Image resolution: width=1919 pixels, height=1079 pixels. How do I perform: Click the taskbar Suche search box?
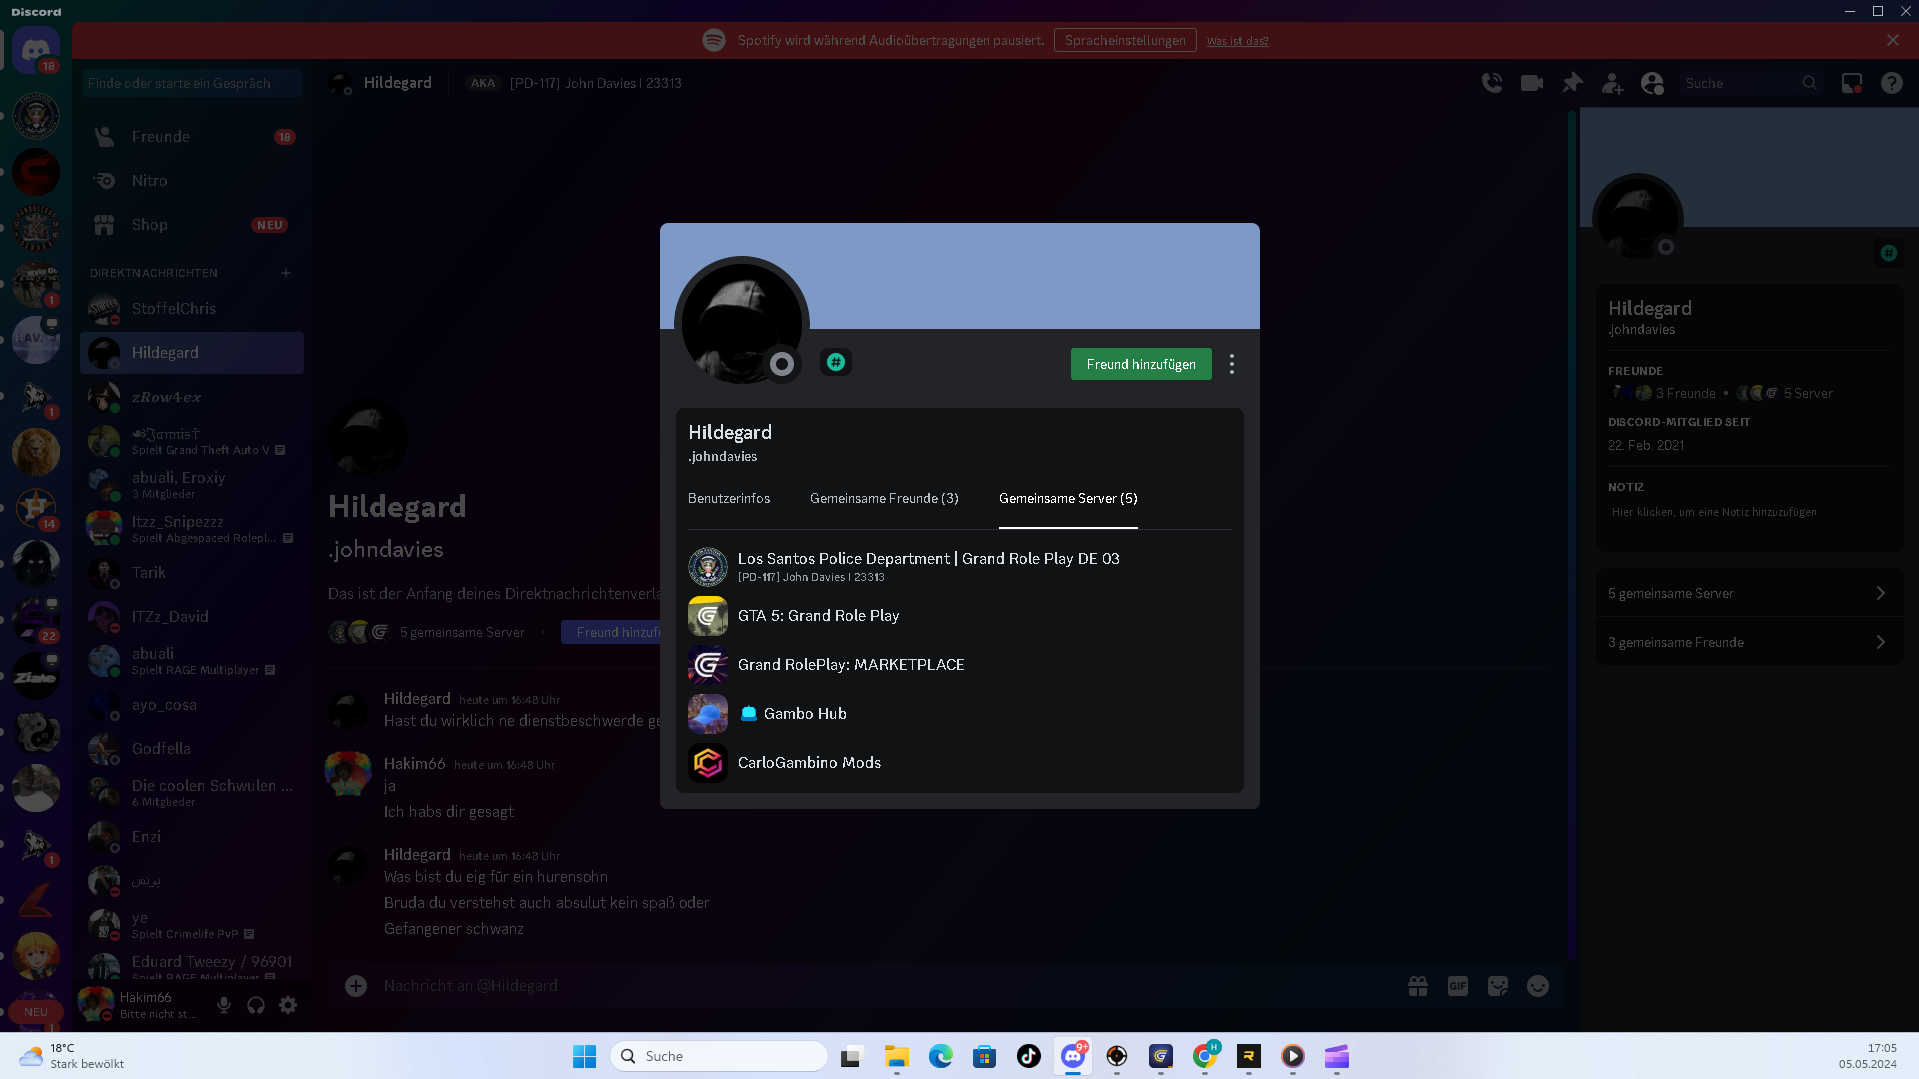click(718, 1056)
